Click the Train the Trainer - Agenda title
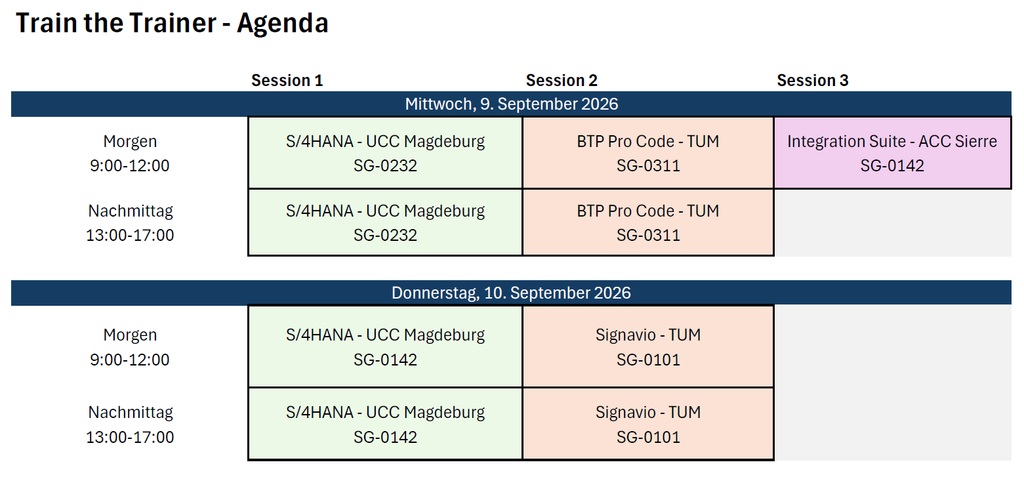The width and height of the screenshot is (1024, 483). 172,23
